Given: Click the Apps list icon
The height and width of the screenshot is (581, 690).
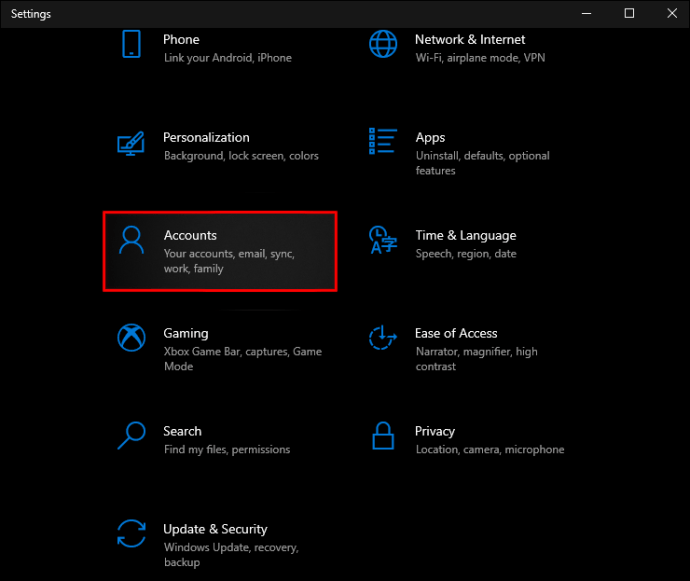Looking at the screenshot, I should coord(383,141).
